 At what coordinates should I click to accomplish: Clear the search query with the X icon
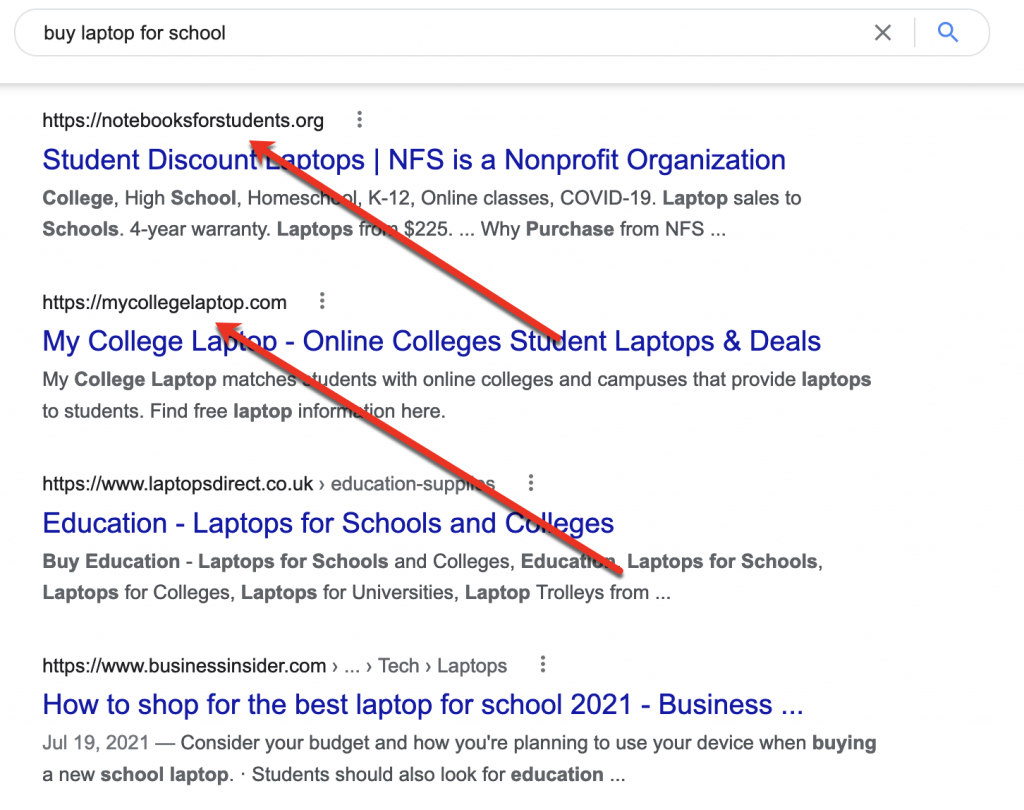(x=882, y=33)
